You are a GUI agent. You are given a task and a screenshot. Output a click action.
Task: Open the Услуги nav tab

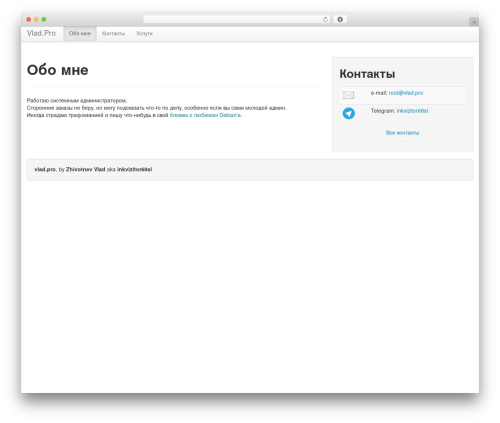point(144,34)
